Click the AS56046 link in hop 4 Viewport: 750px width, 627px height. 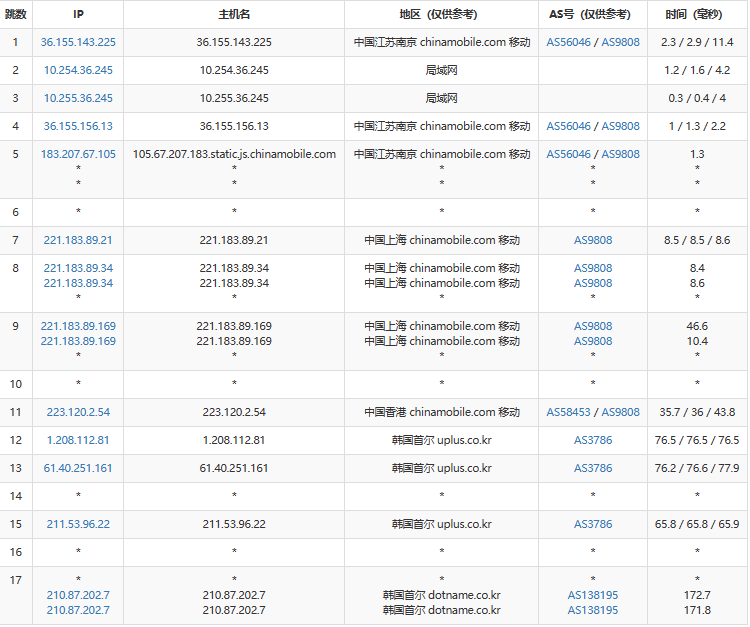pyautogui.click(x=568, y=126)
